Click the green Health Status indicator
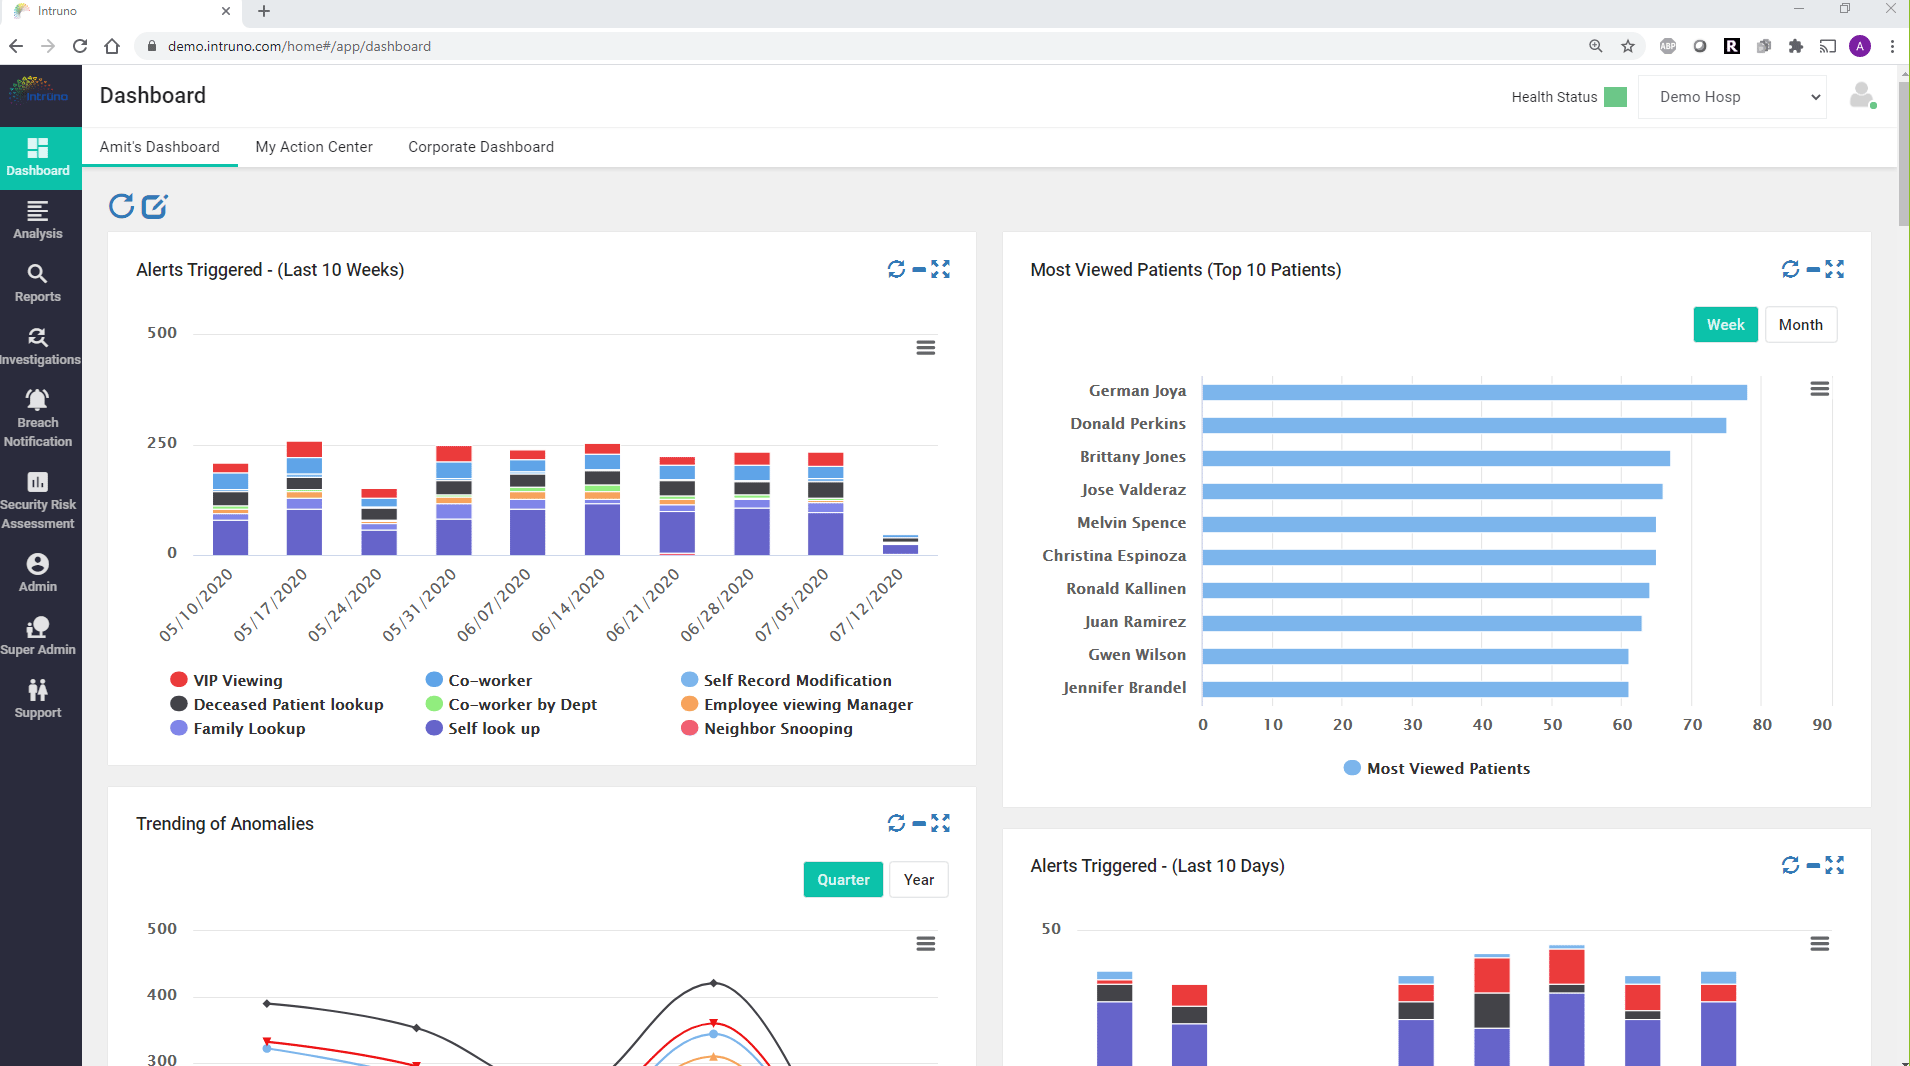Image resolution: width=1910 pixels, height=1066 pixels. point(1615,97)
